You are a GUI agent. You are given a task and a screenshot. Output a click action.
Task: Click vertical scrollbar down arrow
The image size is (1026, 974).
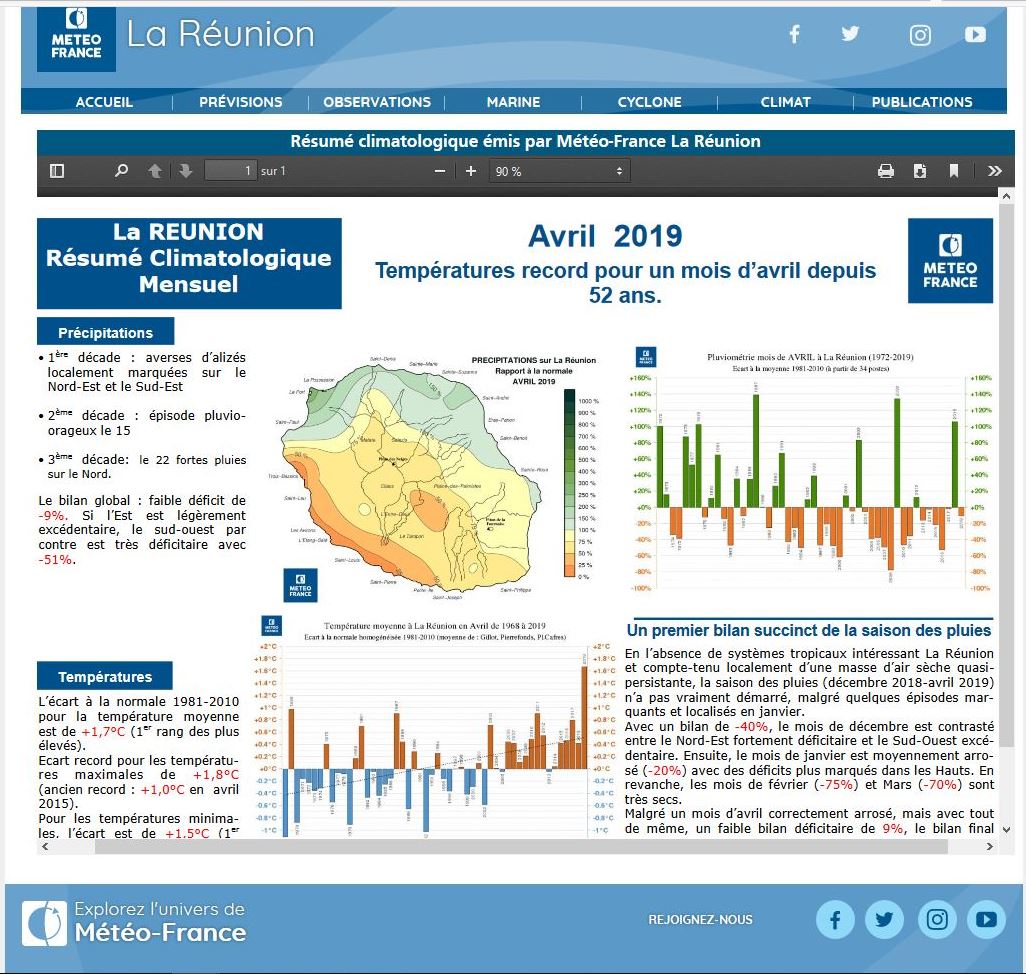click(x=1006, y=829)
